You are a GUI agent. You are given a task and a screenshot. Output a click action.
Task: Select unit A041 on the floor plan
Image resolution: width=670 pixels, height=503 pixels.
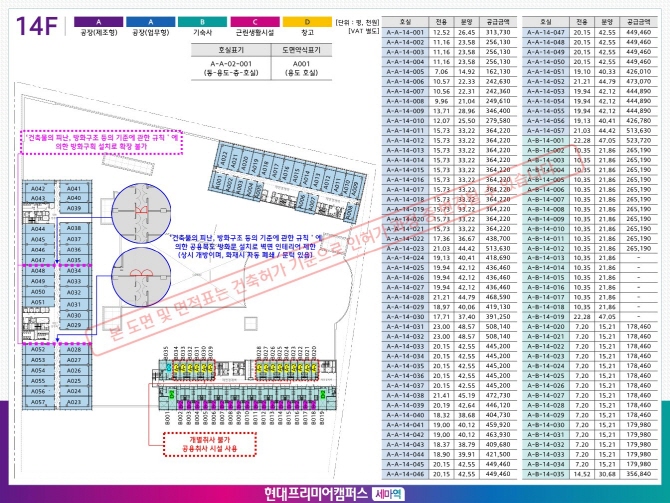pyautogui.click(x=73, y=188)
